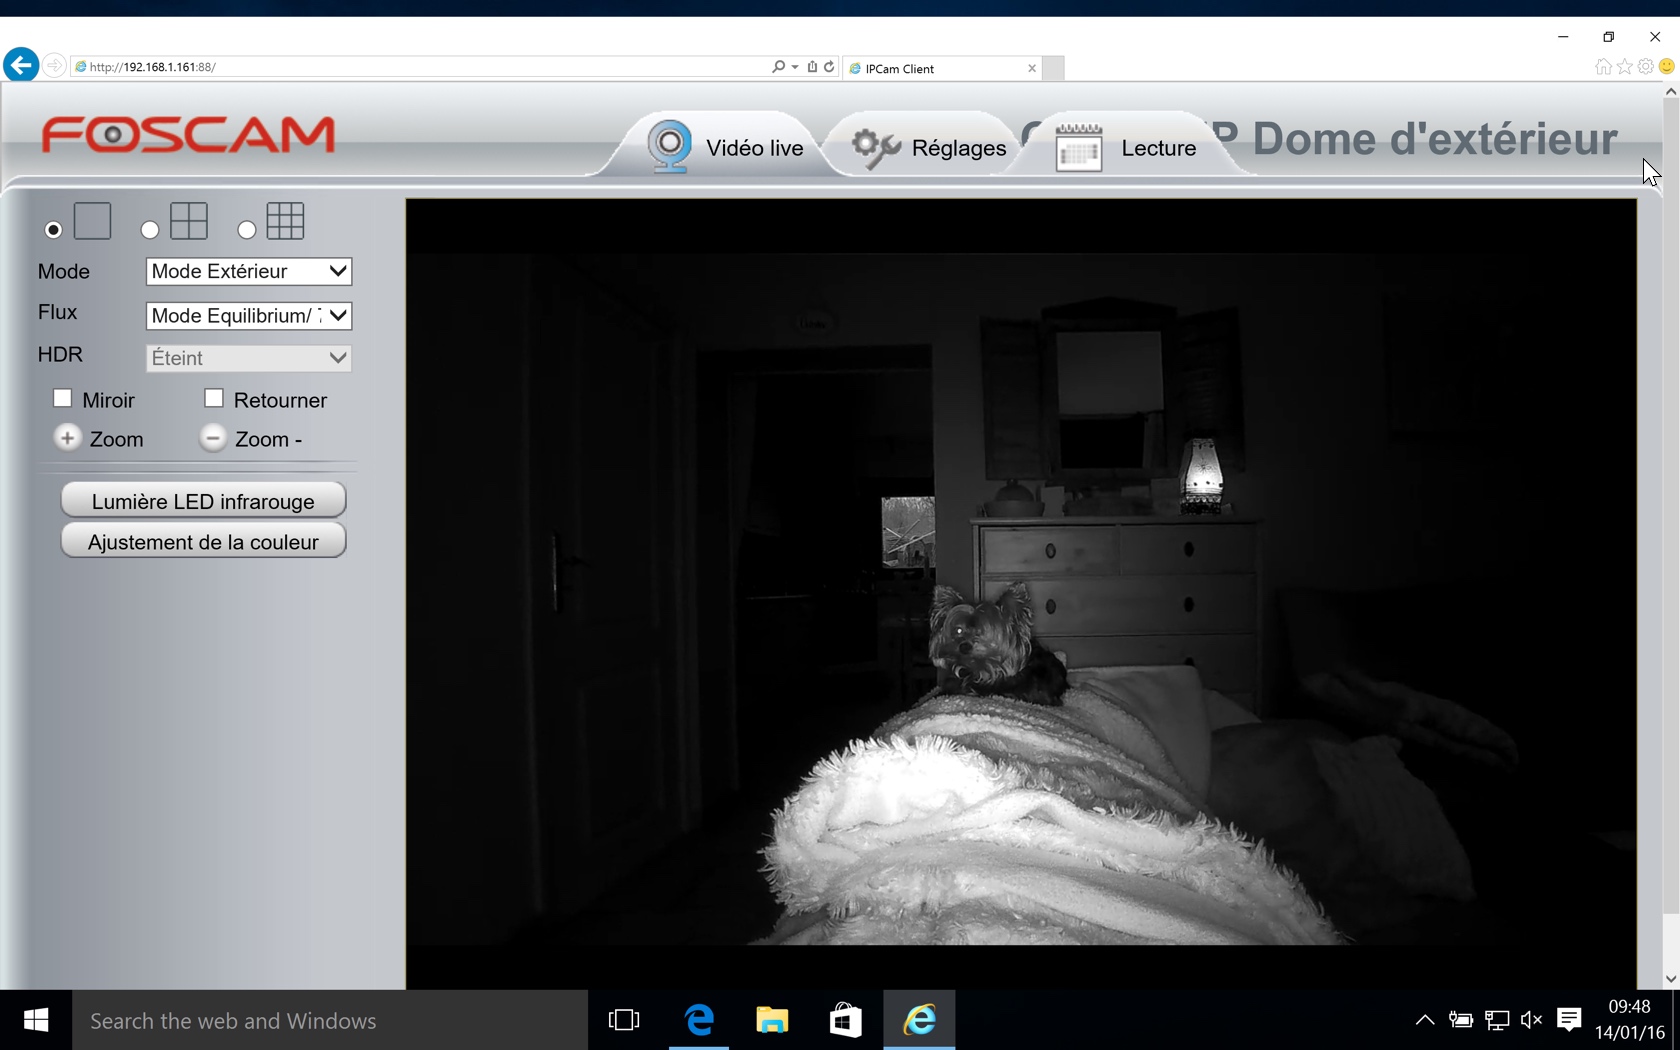Open the Mode Extérieur dropdown
The width and height of the screenshot is (1680, 1050).
[248, 271]
